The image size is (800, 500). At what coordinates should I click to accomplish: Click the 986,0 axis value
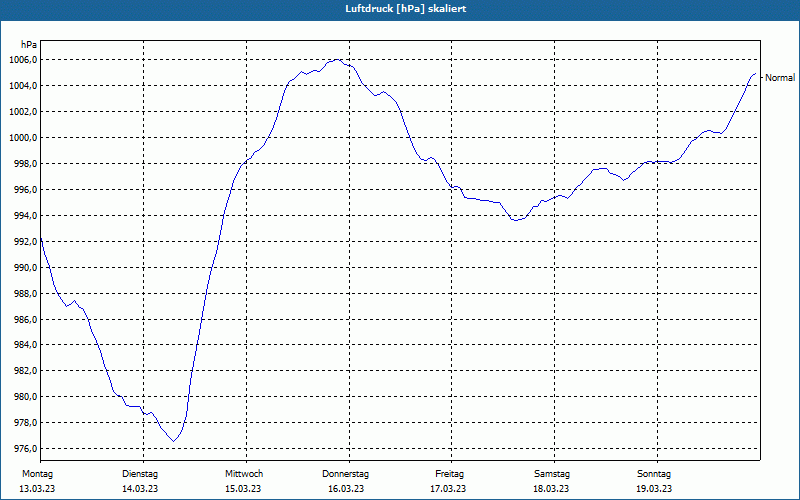tap(25, 319)
